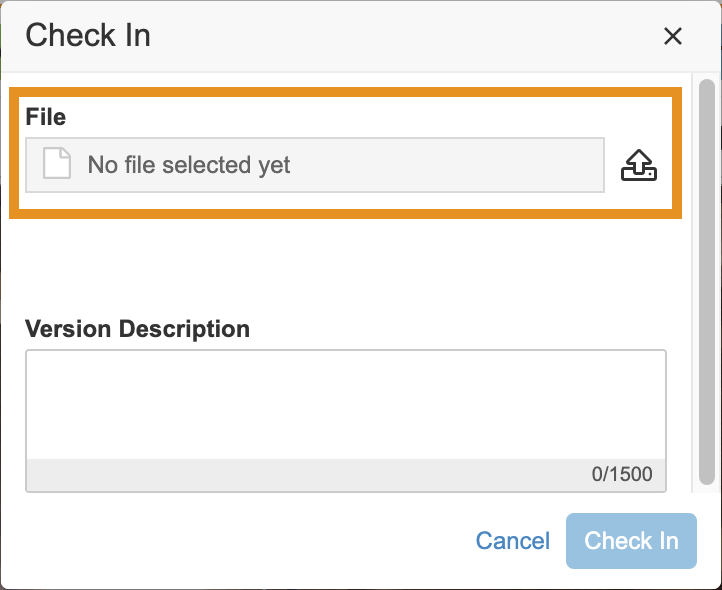Image resolution: width=722 pixels, height=590 pixels.
Task: Click the bold 'File' label
Action: [x=46, y=117]
